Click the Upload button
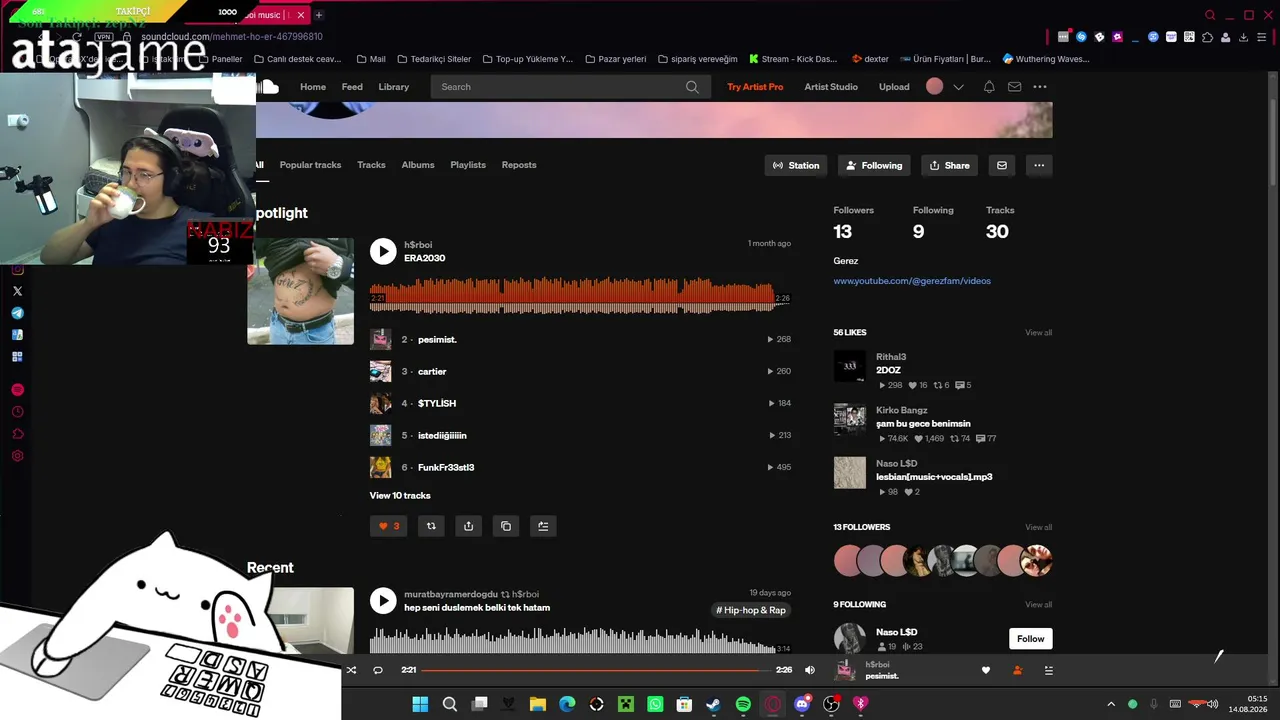1280x720 pixels. click(x=894, y=87)
